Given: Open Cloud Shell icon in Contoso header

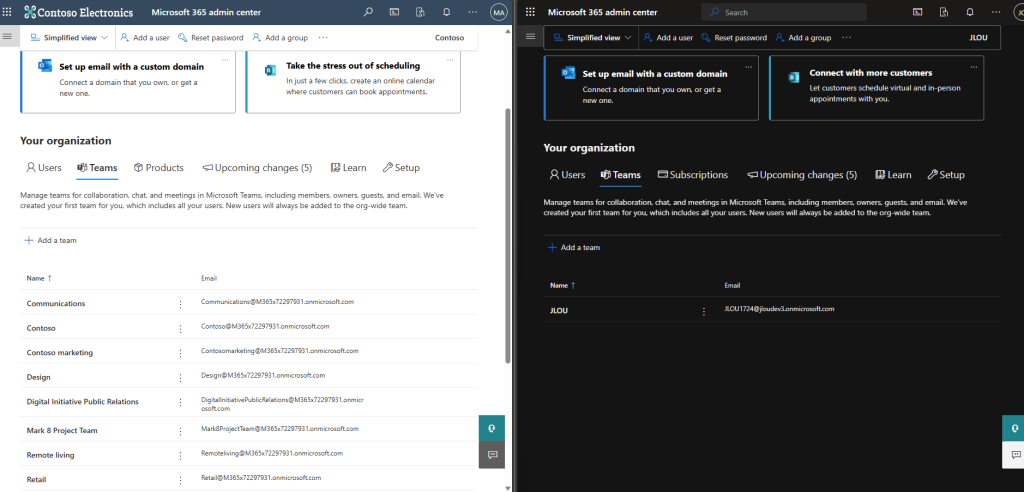Looking at the screenshot, I should (394, 12).
